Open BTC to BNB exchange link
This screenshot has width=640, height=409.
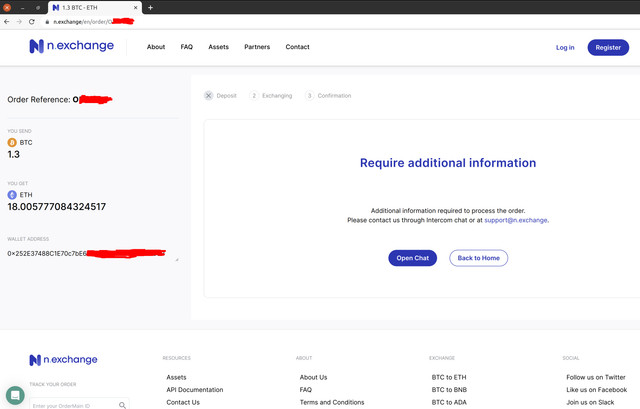click(x=449, y=390)
